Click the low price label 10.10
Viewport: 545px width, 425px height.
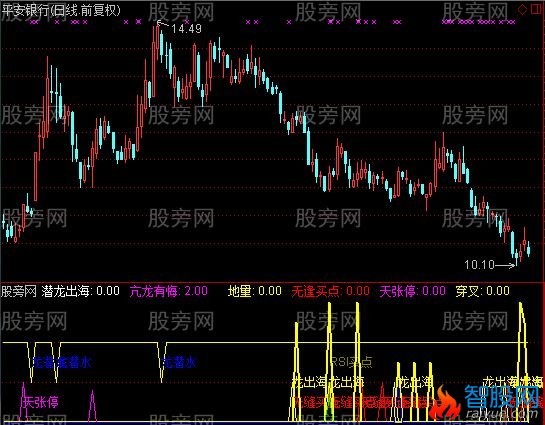point(479,265)
